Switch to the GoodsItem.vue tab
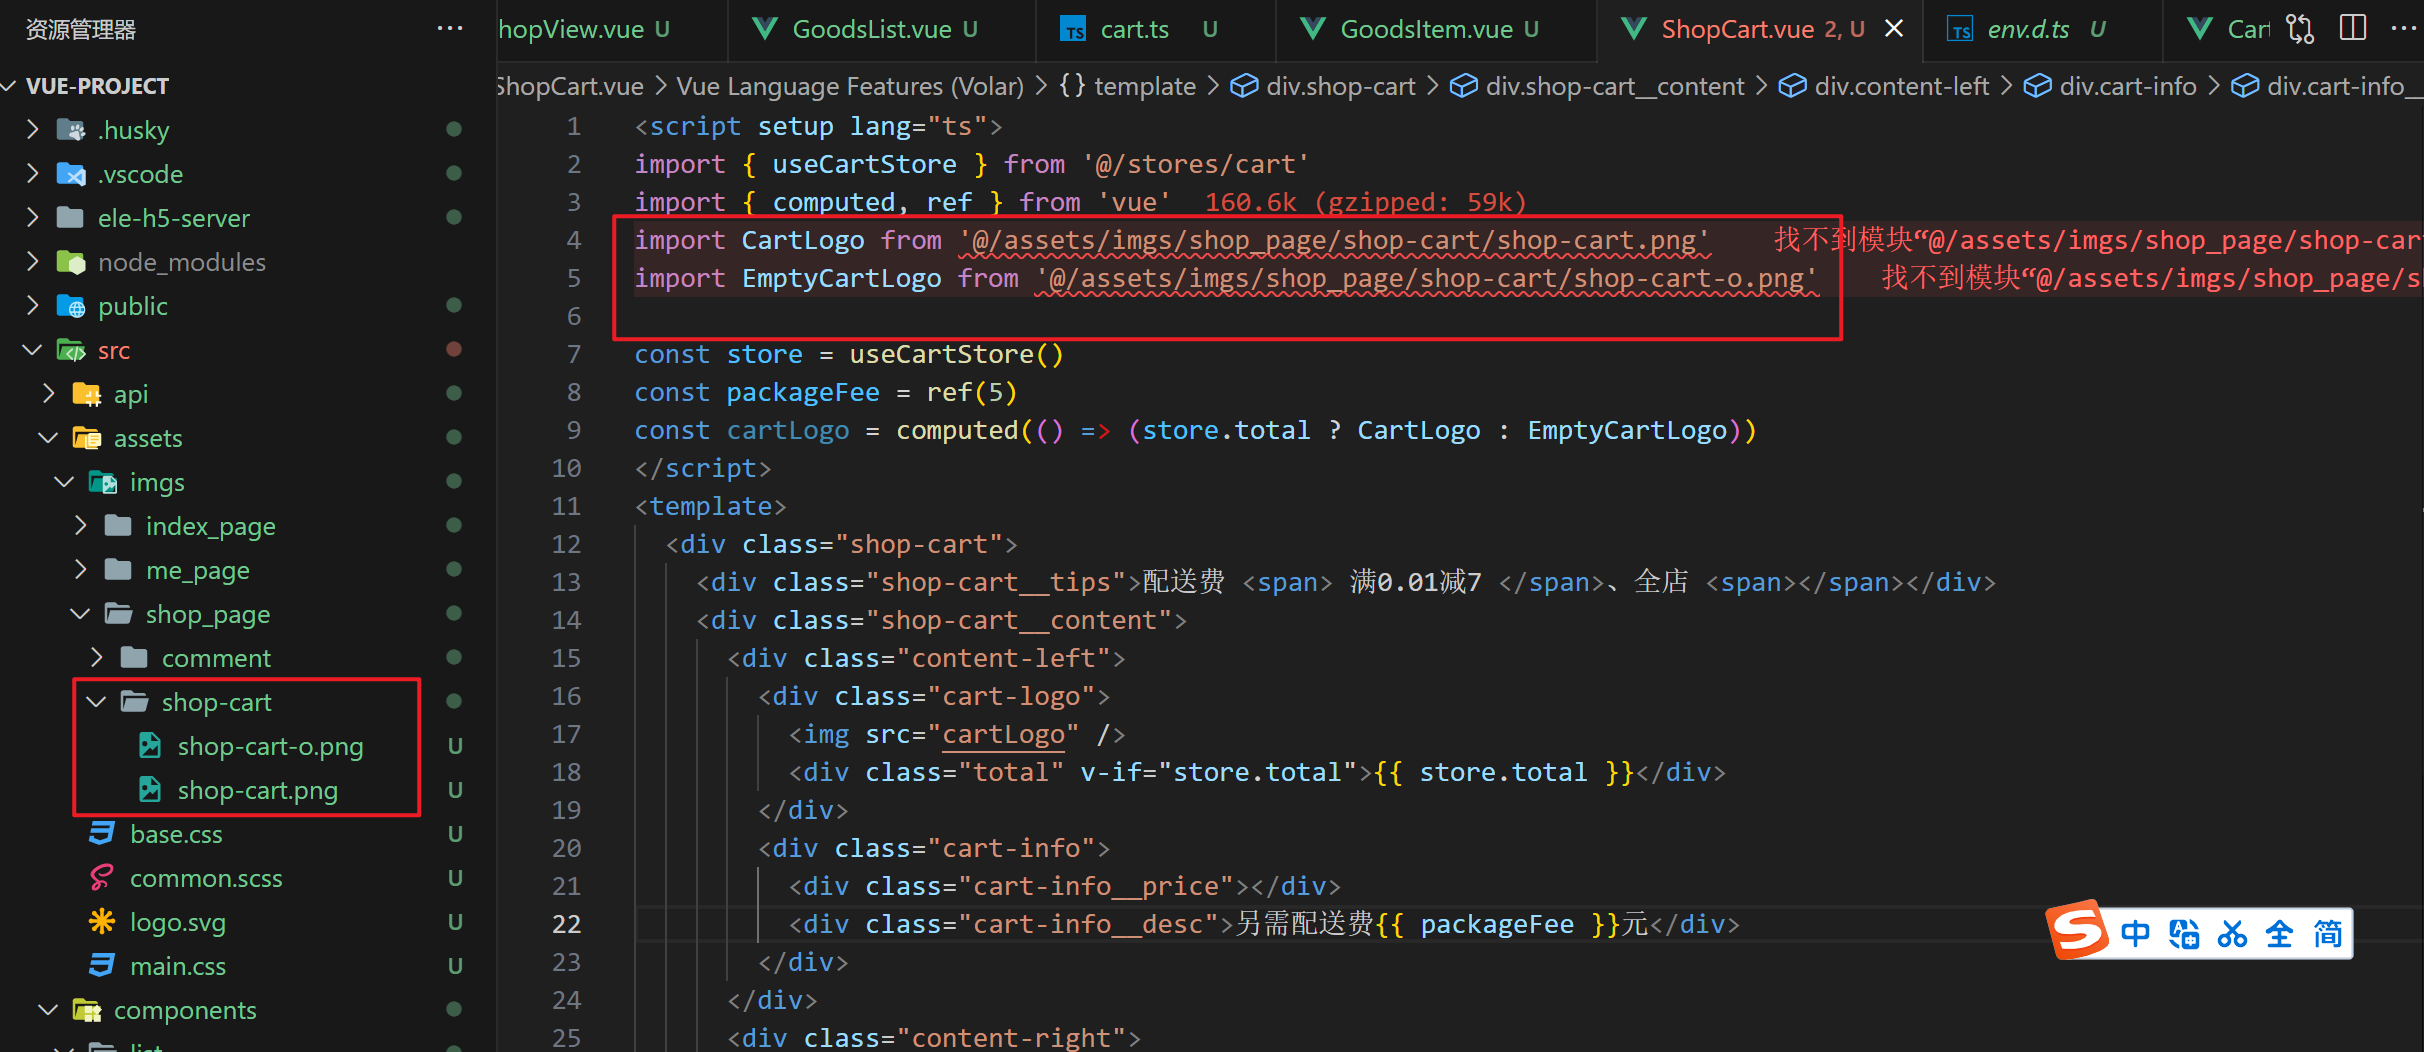The width and height of the screenshot is (2424, 1052). click(x=1436, y=29)
